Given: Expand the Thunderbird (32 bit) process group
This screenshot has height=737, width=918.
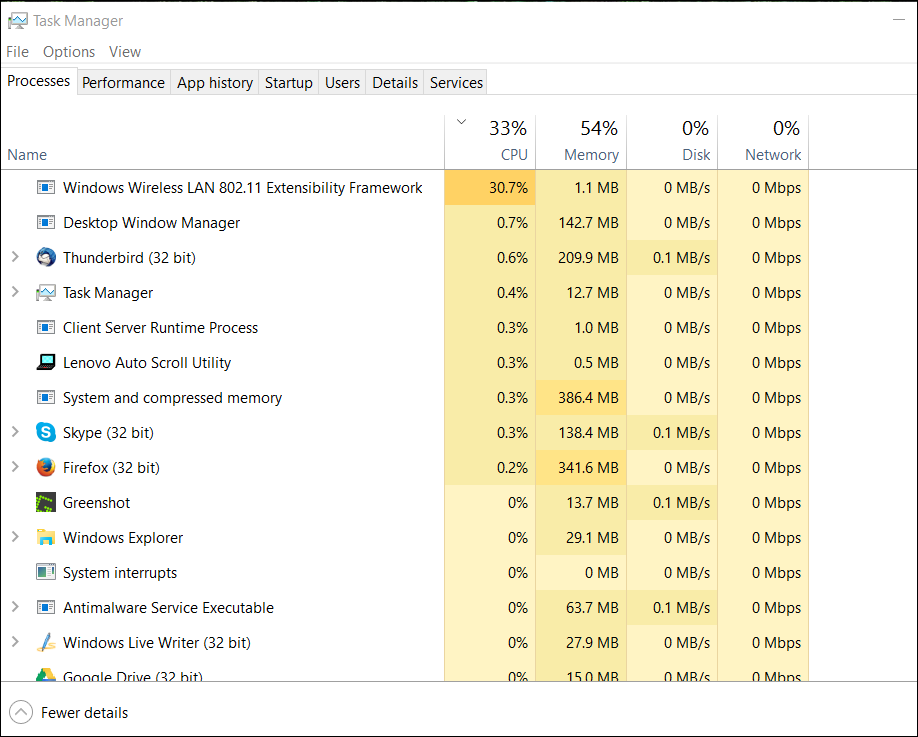Looking at the screenshot, I should [x=15, y=257].
